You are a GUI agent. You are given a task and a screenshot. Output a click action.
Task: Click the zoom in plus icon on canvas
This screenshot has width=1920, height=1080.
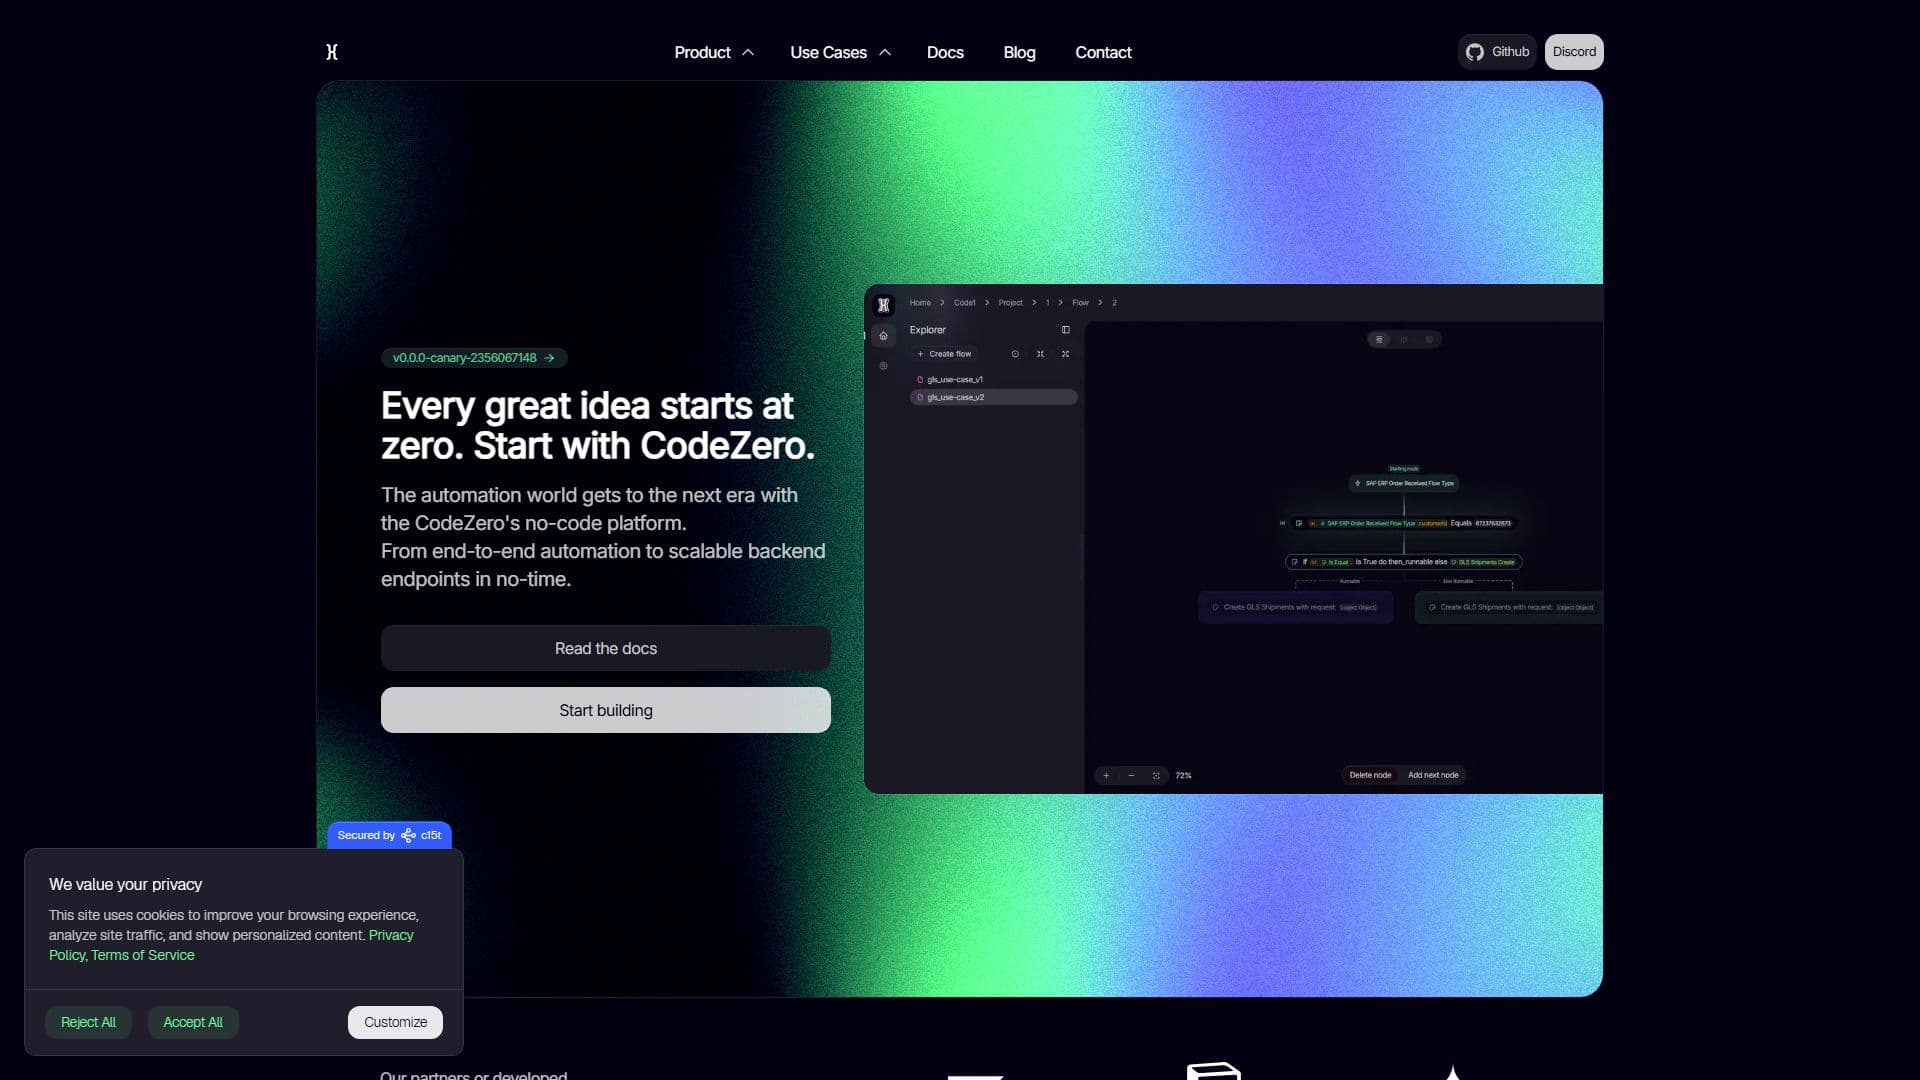(x=1106, y=776)
